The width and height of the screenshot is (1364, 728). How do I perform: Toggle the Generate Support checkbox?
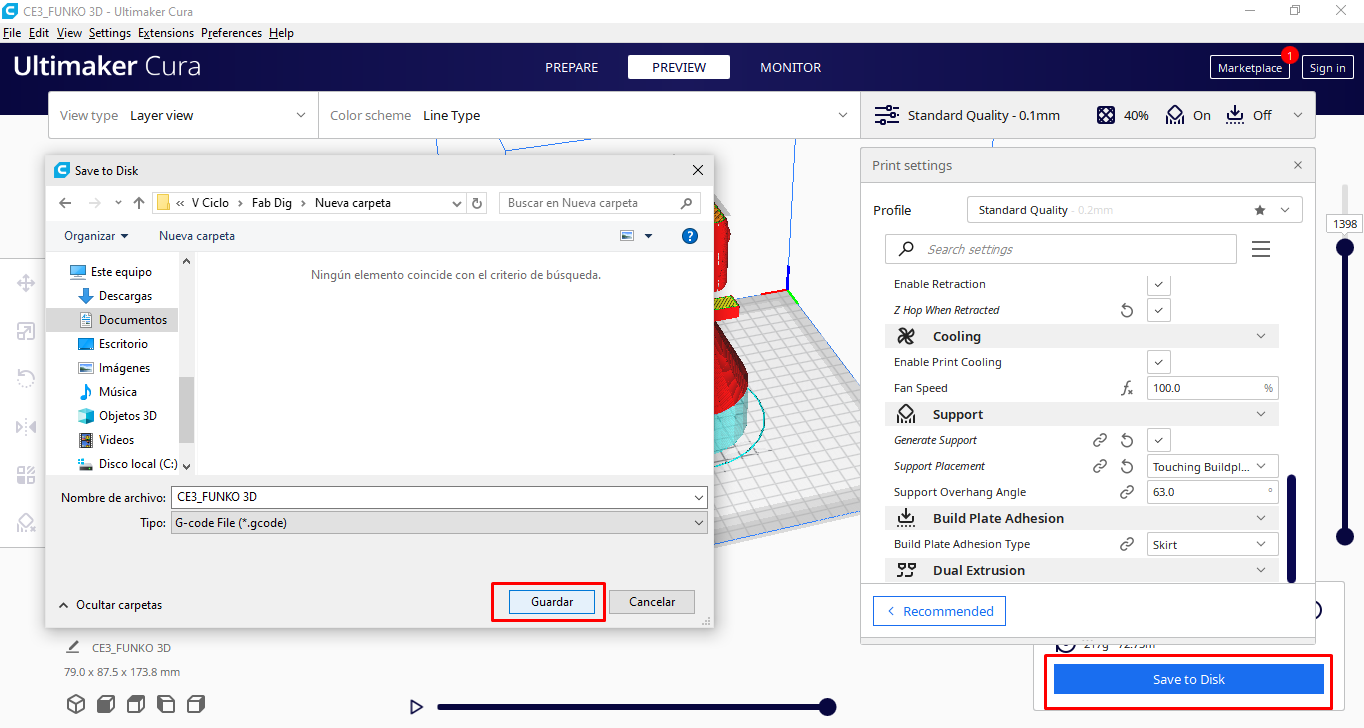pos(1159,440)
